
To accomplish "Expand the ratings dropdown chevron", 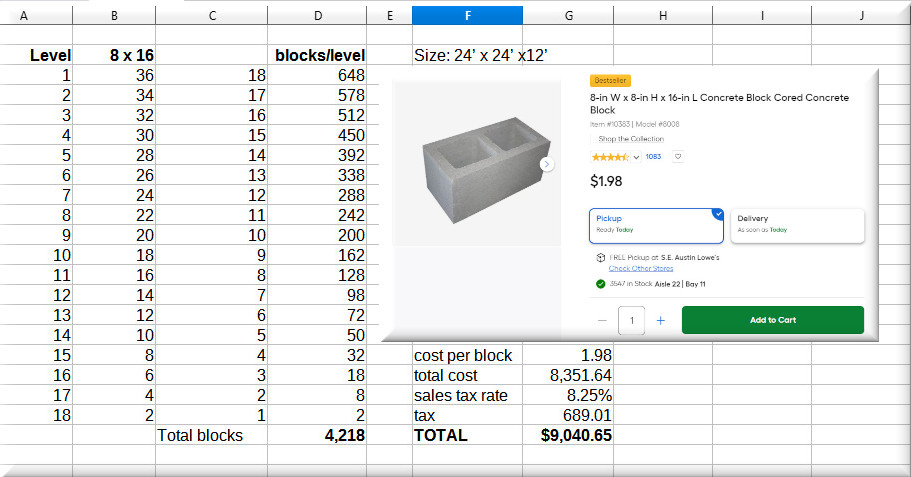I will click(636, 157).
